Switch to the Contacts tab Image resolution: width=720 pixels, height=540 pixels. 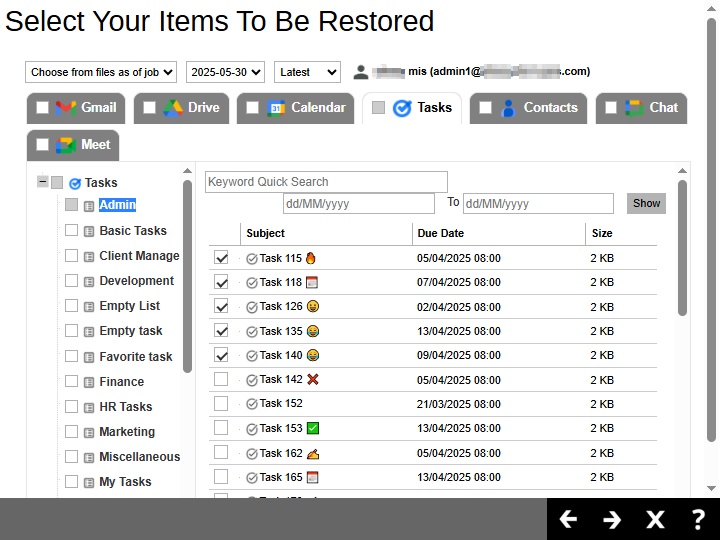click(550, 108)
